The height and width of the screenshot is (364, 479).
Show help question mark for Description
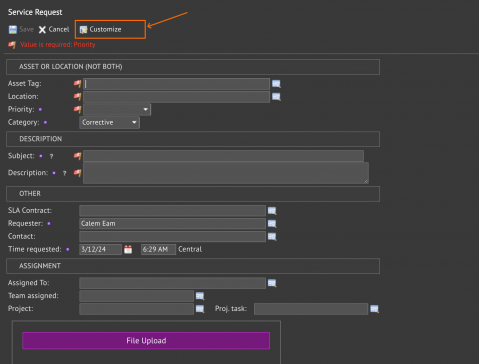click(x=64, y=173)
